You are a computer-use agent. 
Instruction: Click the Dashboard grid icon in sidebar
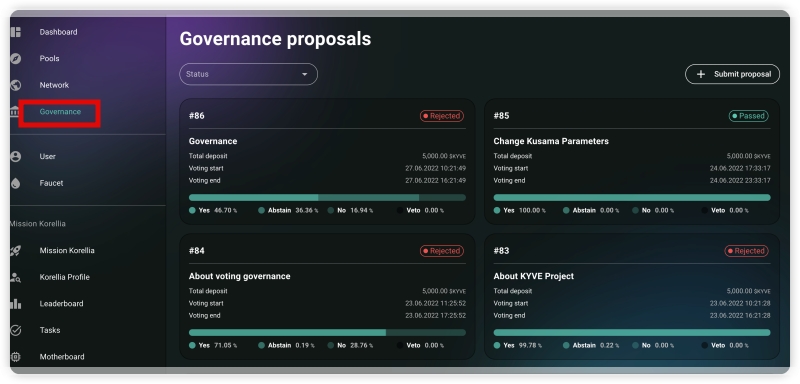pos(16,32)
